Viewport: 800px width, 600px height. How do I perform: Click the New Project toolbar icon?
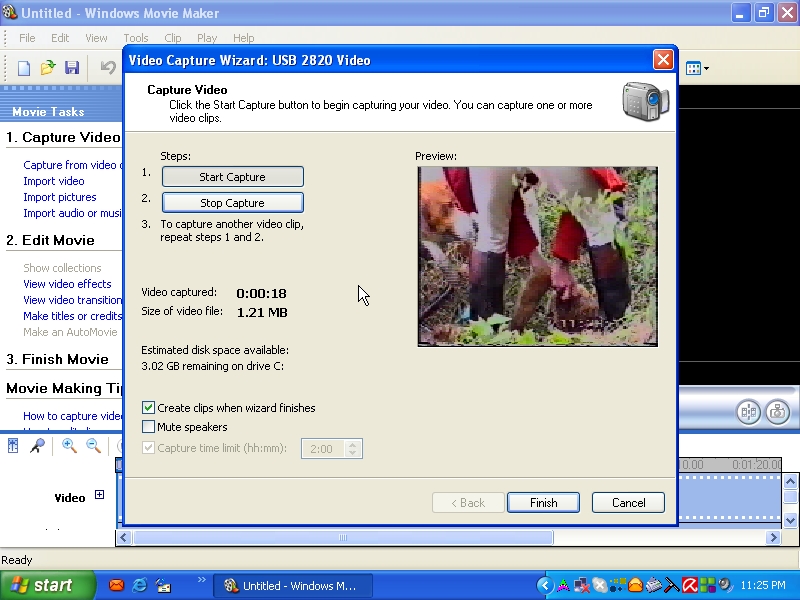(x=24, y=68)
